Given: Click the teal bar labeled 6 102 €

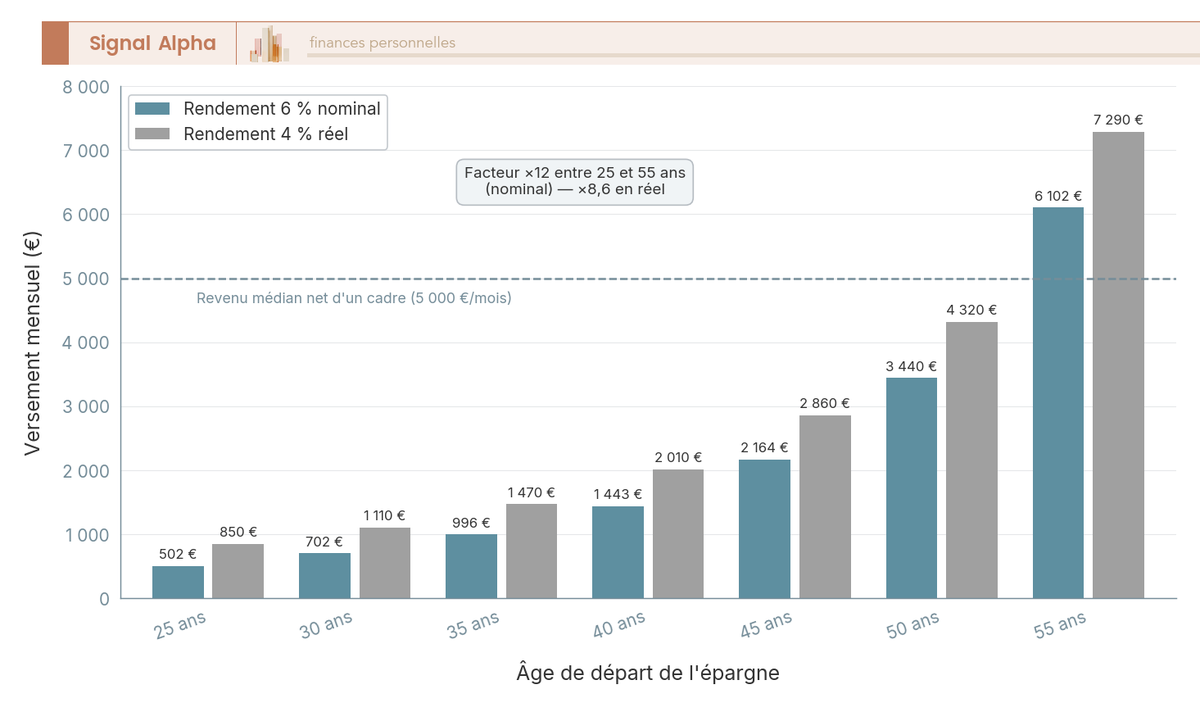Looking at the screenshot, I should (x=1058, y=403).
